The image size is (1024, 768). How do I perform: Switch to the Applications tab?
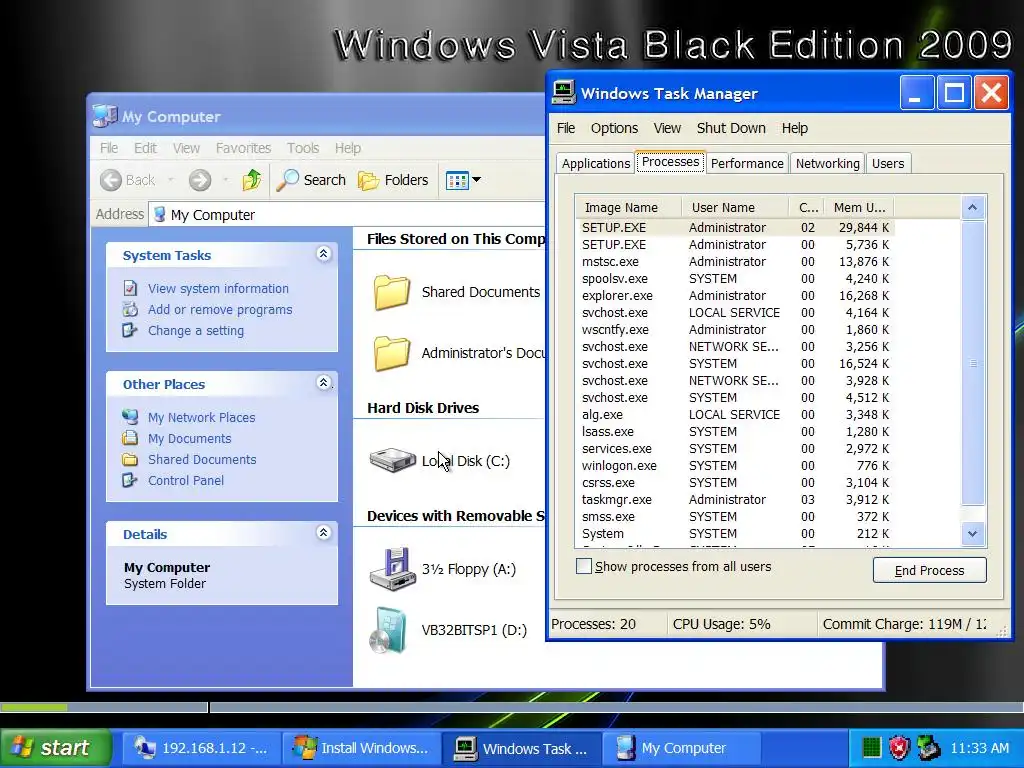point(596,163)
